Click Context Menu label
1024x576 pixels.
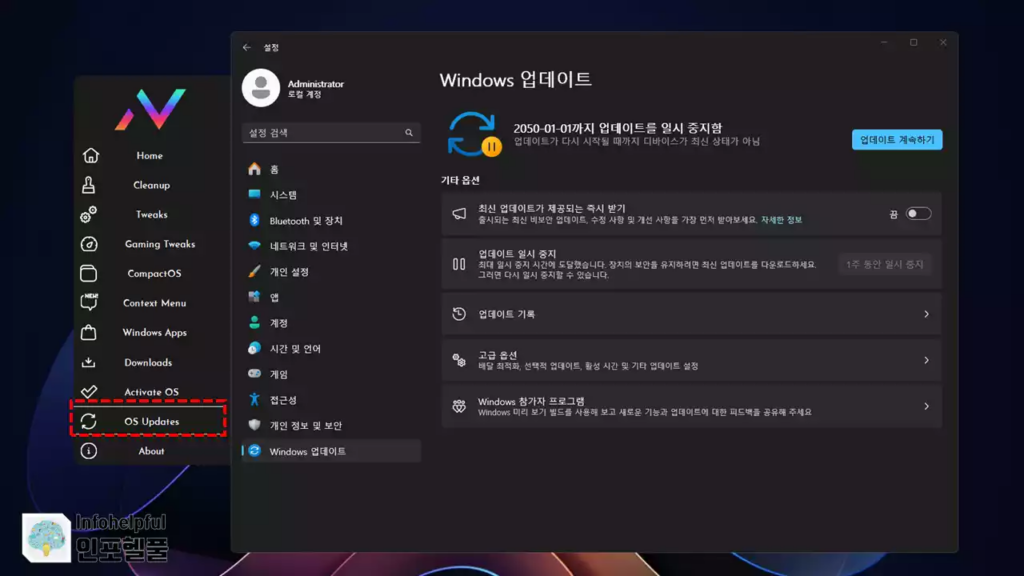(155, 303)
